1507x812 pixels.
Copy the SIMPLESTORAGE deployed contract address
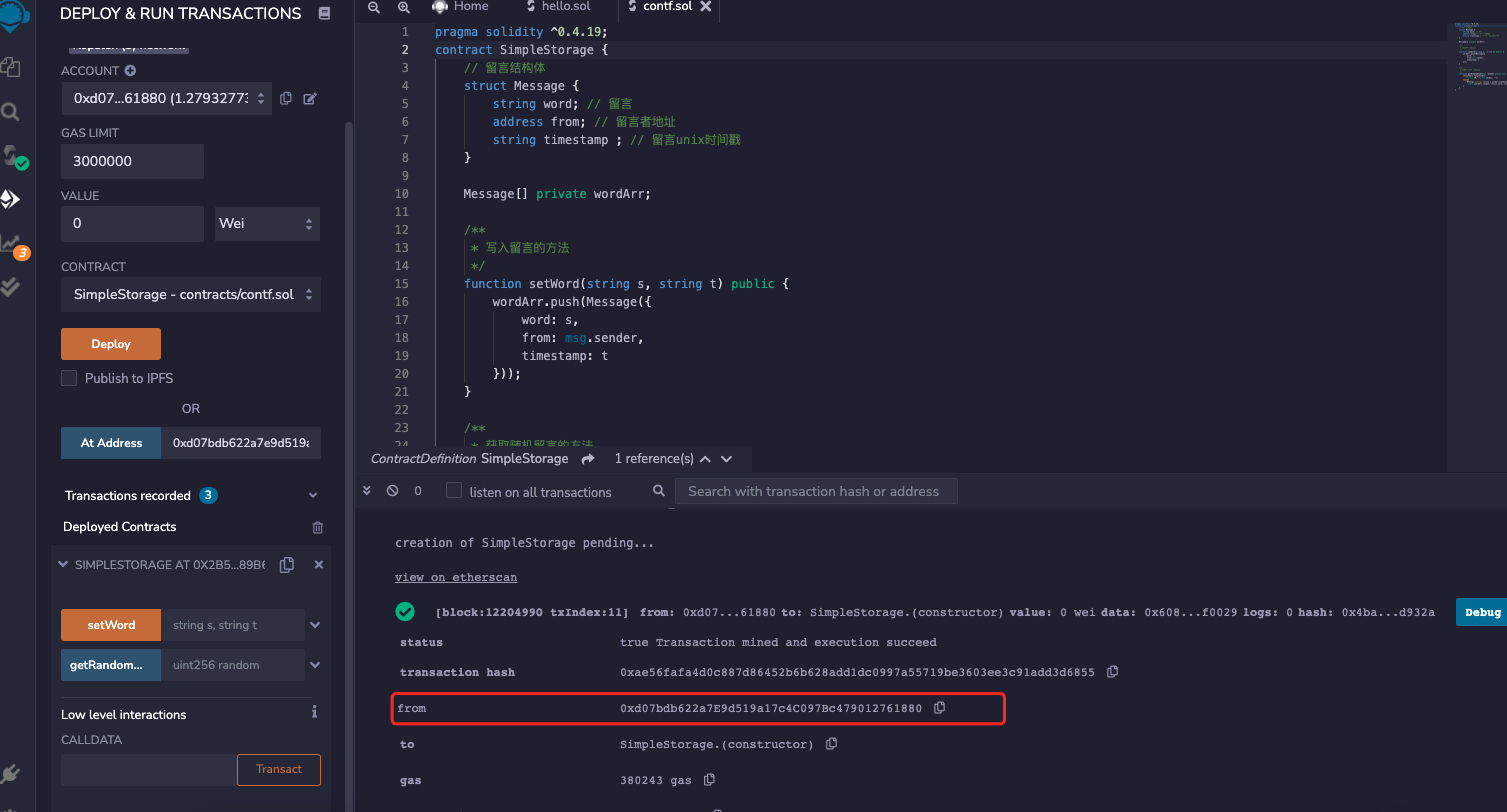coord(287,565)
